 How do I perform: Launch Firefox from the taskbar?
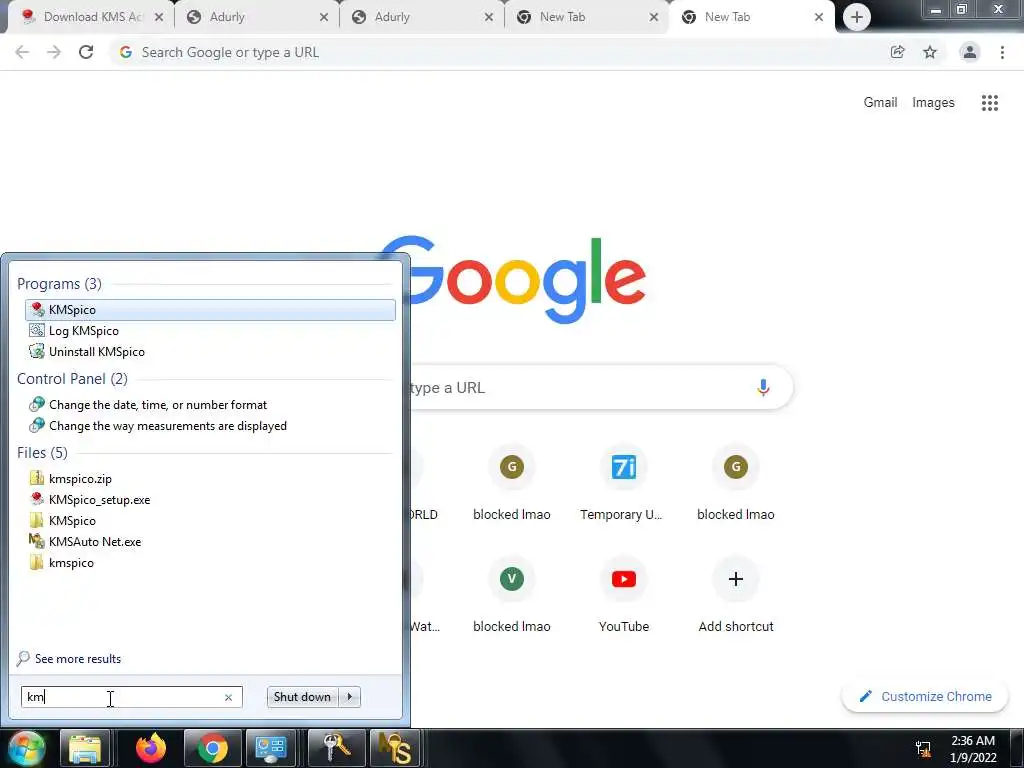151,748
